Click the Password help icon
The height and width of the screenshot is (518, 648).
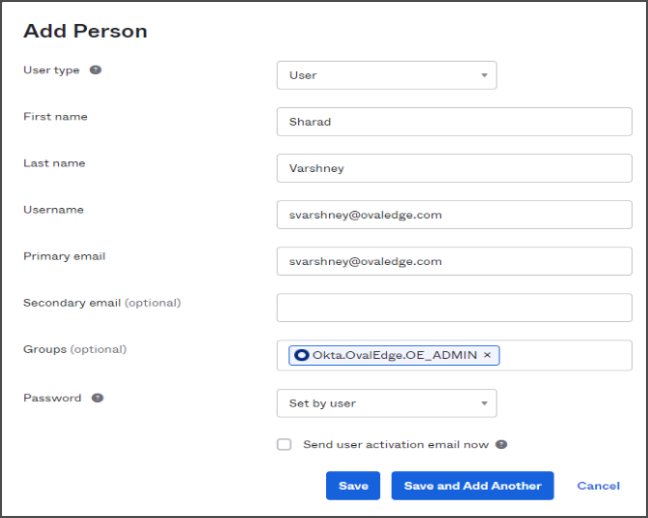coord(98,398)
